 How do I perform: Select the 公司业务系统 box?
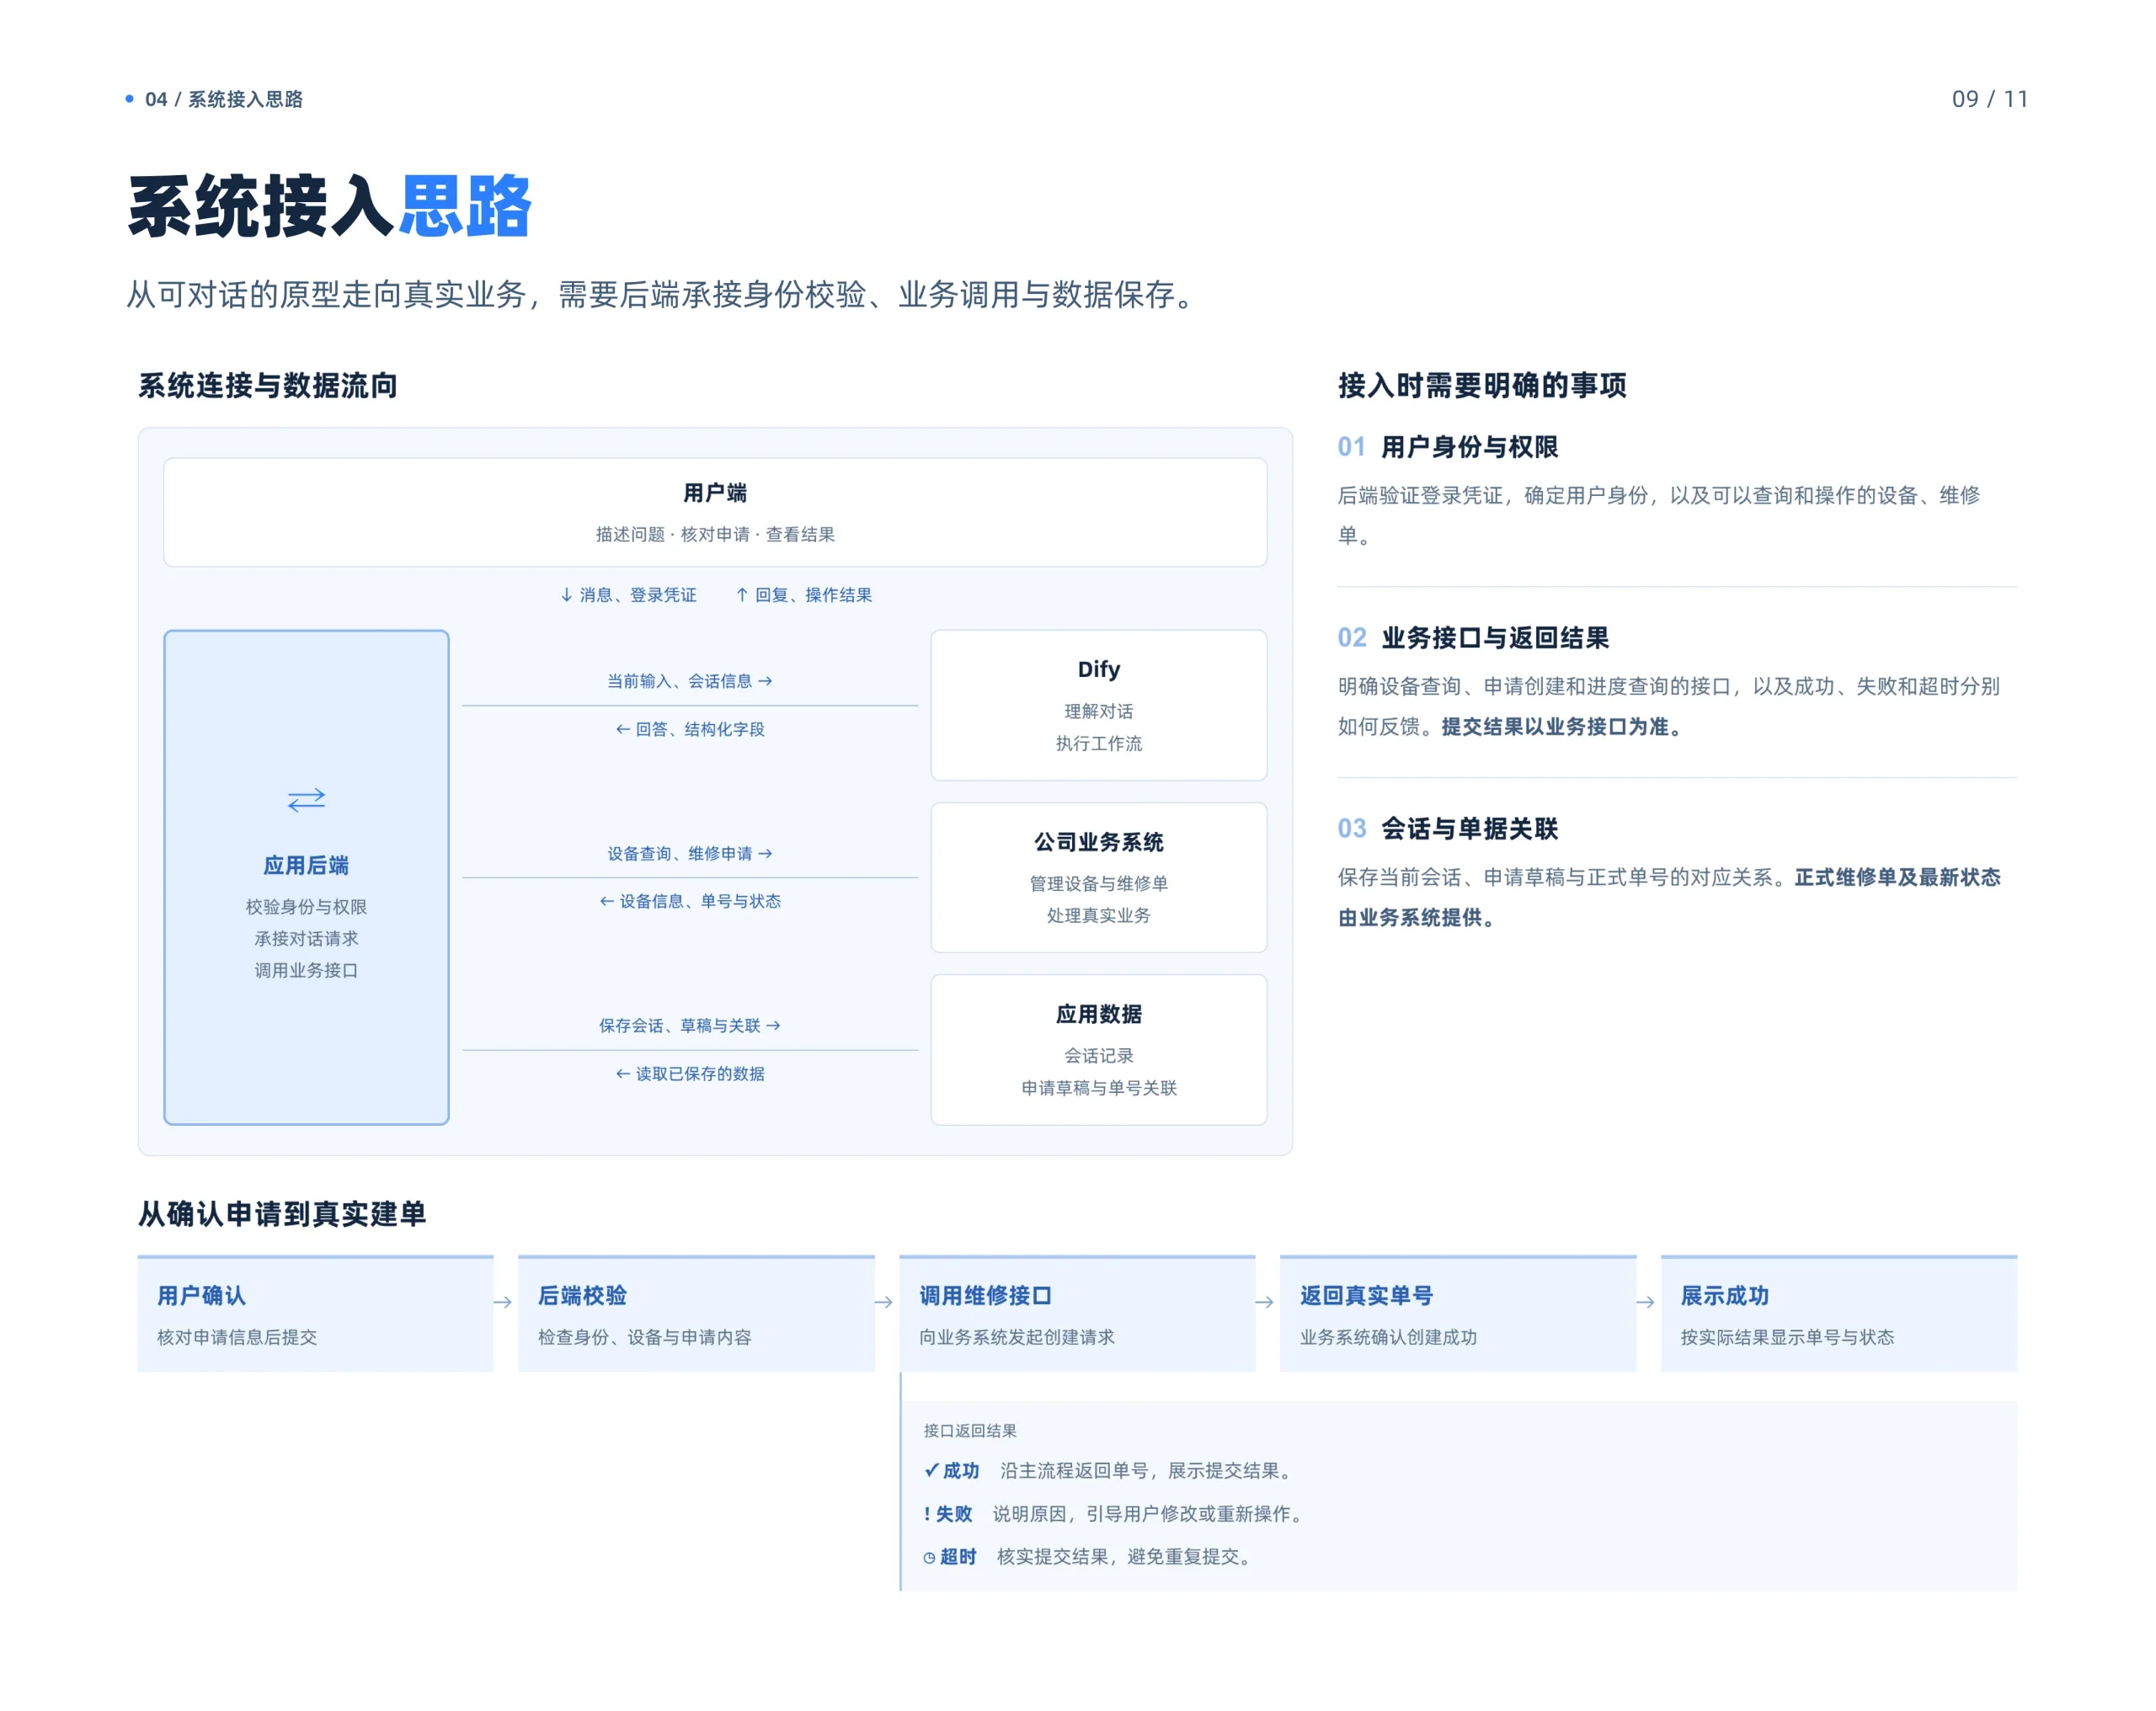point(1099,877)
